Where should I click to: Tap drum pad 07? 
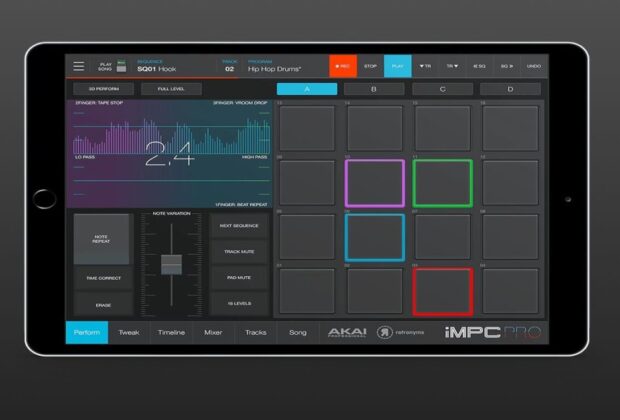442,237
